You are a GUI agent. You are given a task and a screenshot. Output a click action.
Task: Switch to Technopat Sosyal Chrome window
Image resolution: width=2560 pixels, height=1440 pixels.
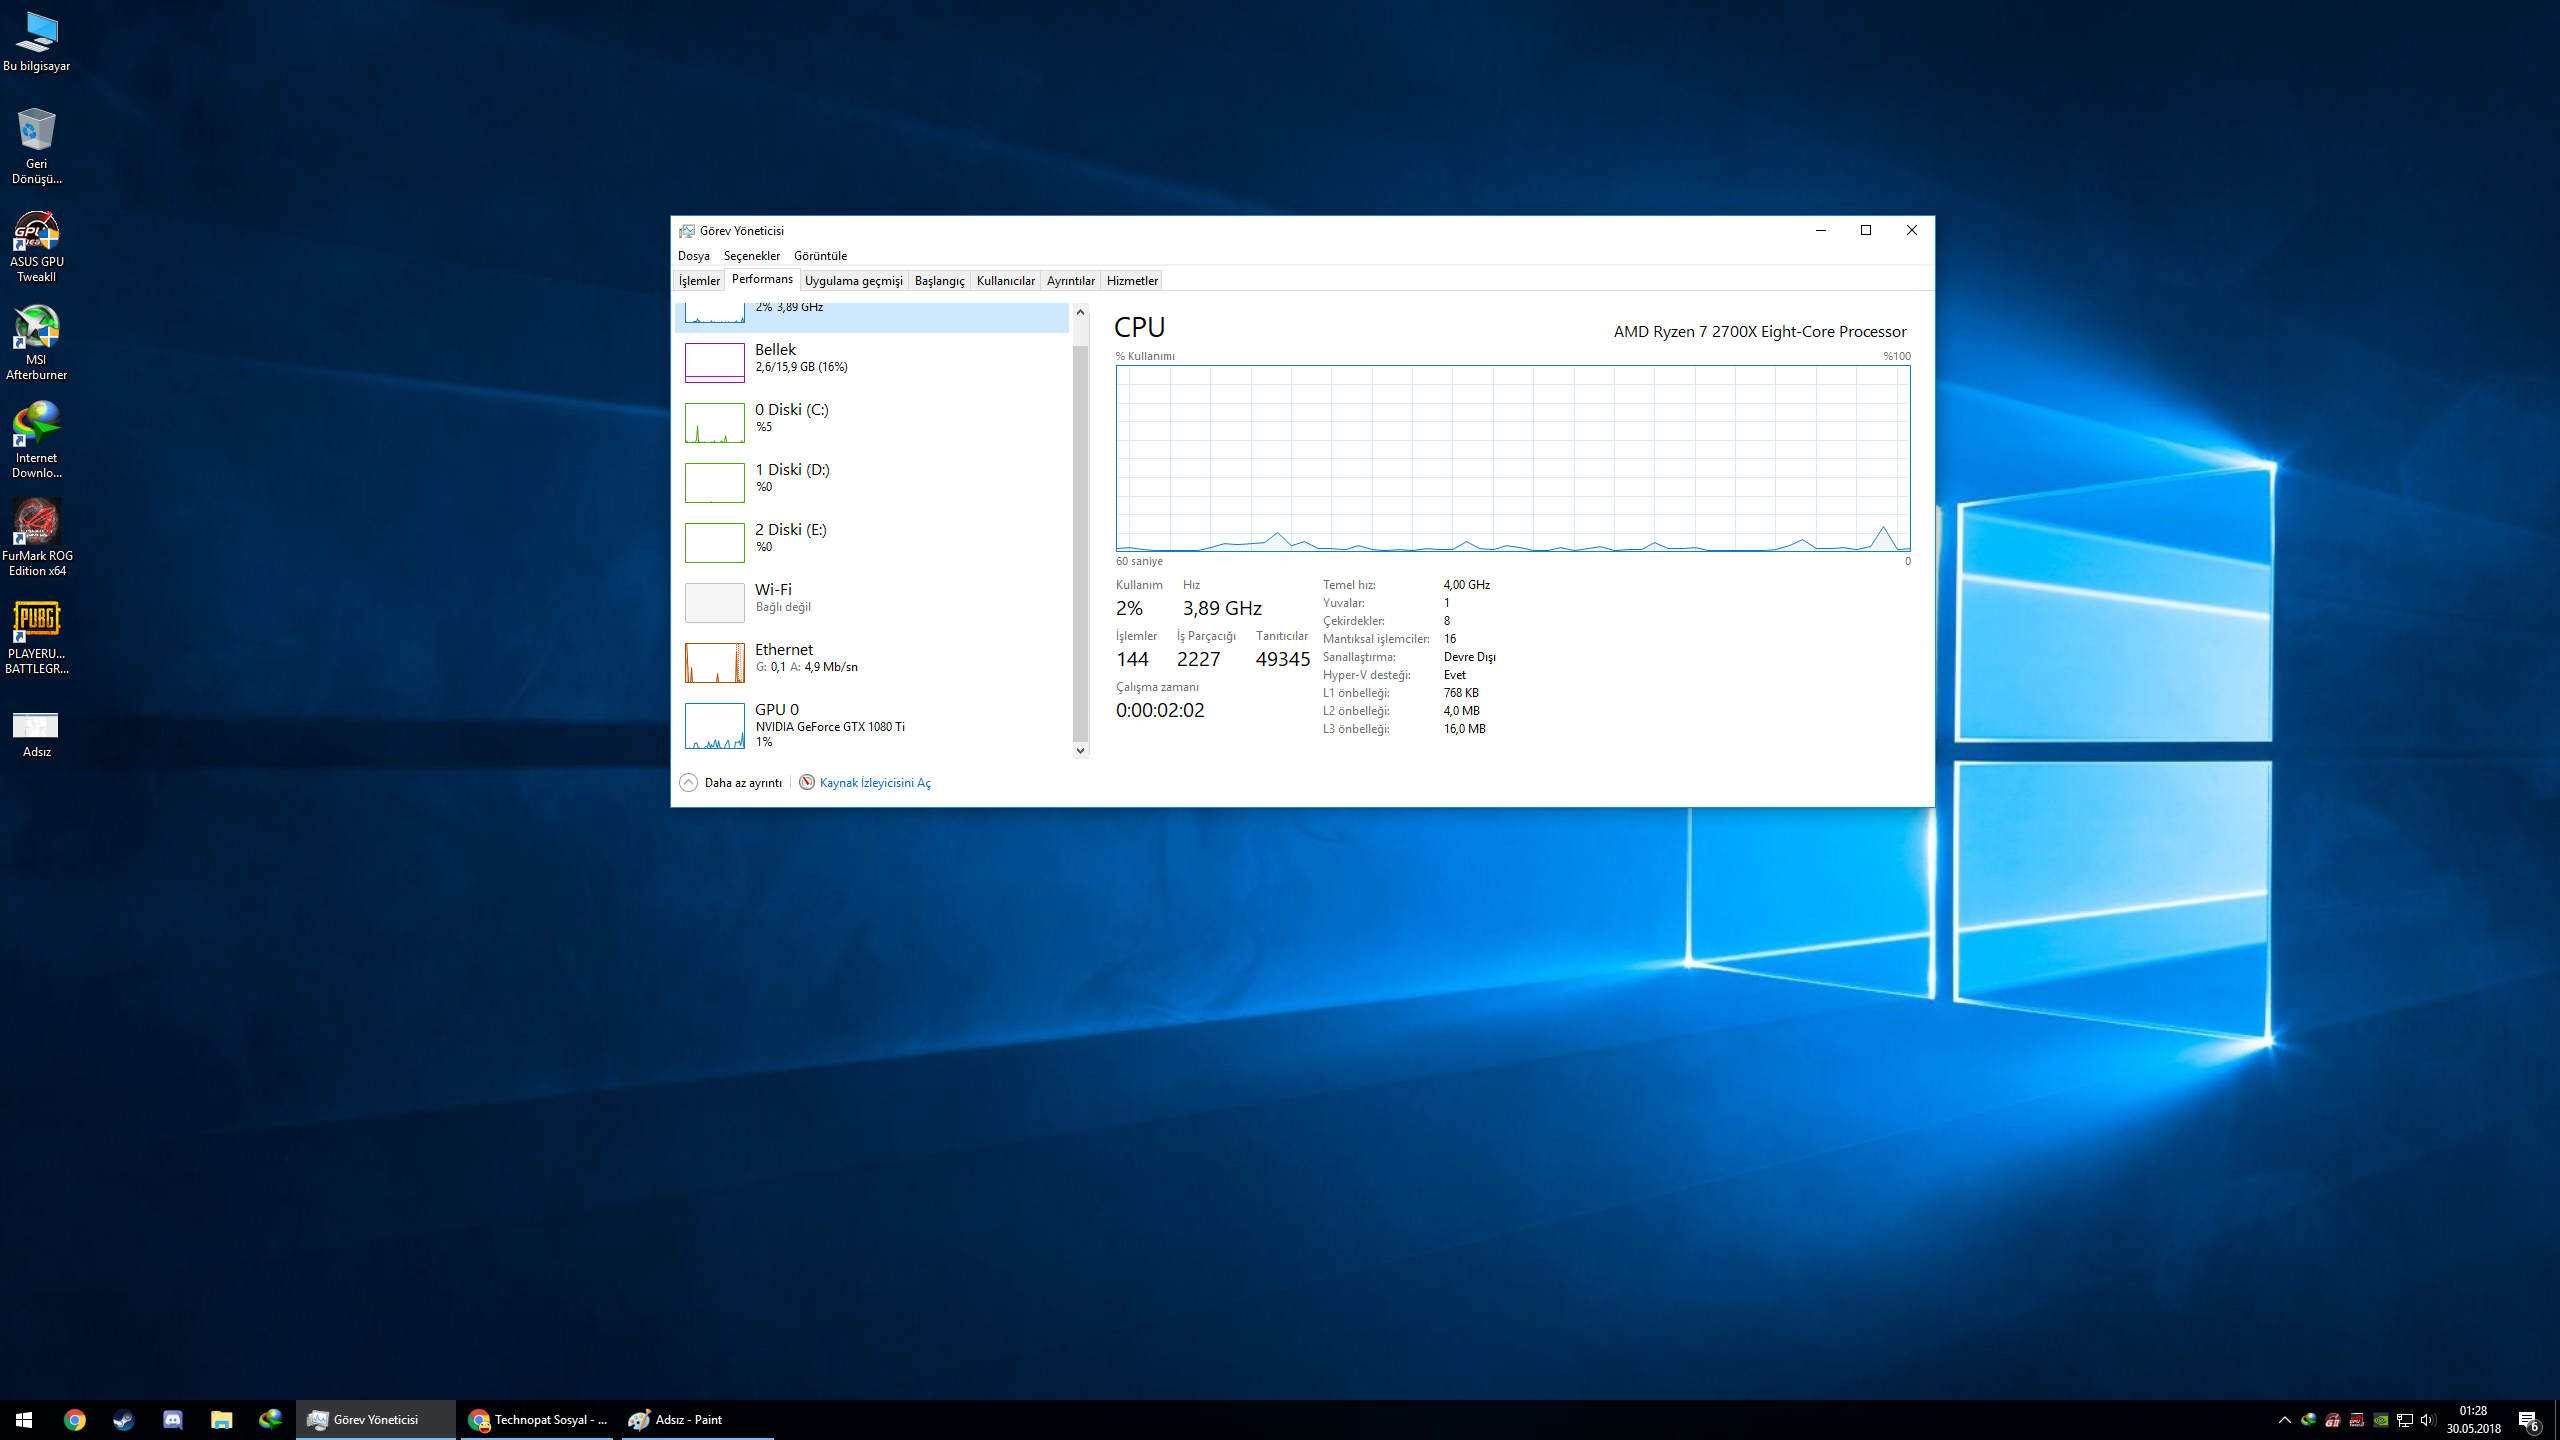click(x=537, y=1419)
